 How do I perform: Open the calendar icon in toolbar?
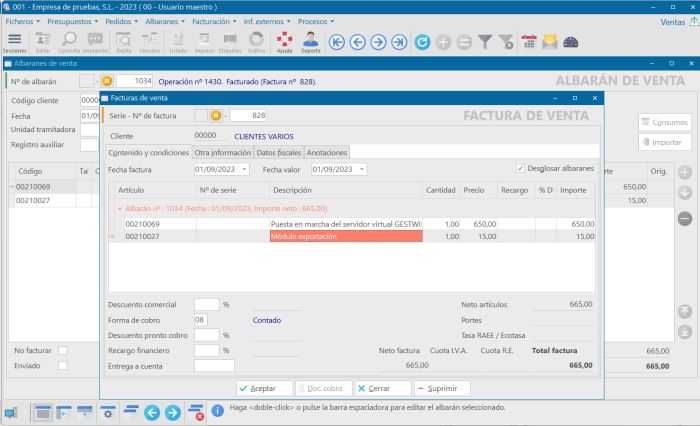point(528,42)
